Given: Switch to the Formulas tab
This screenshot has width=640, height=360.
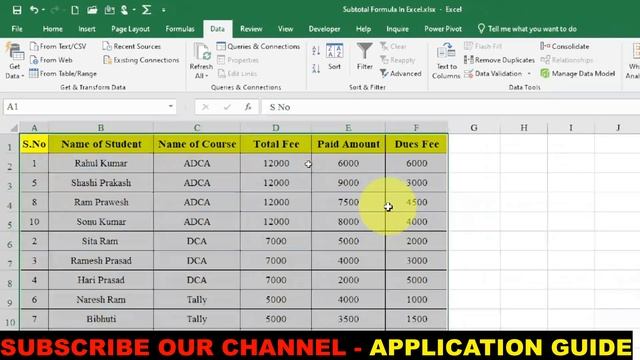Looking at the screenshot, I should pos(180,29).
